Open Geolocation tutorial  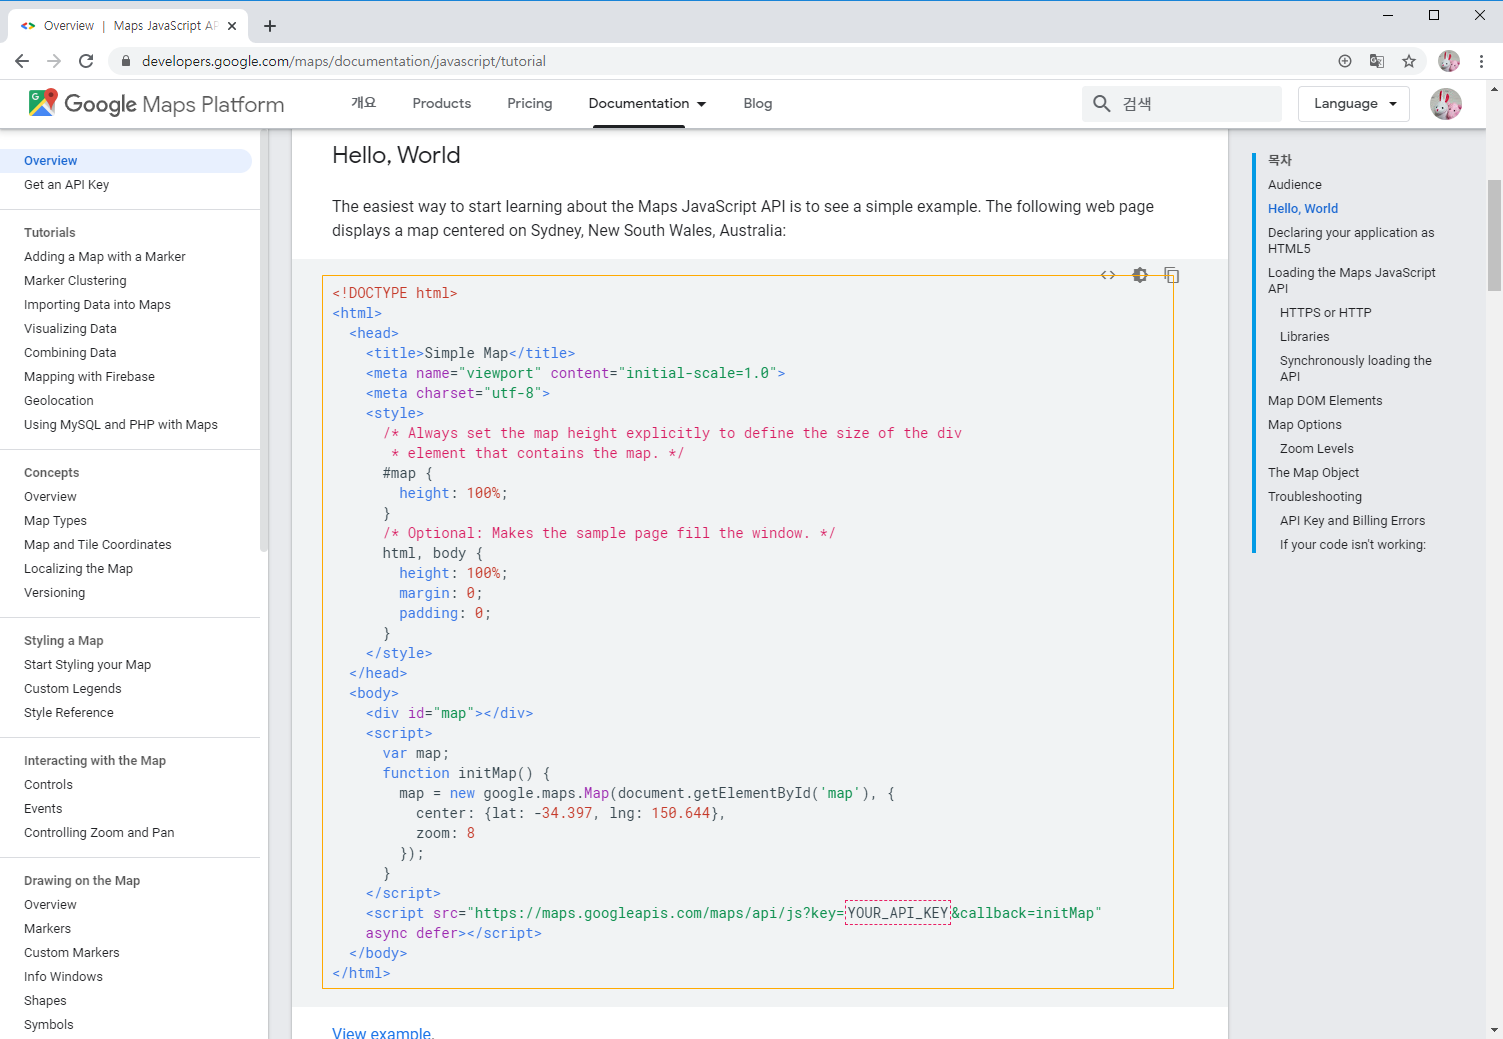point(59,401)
